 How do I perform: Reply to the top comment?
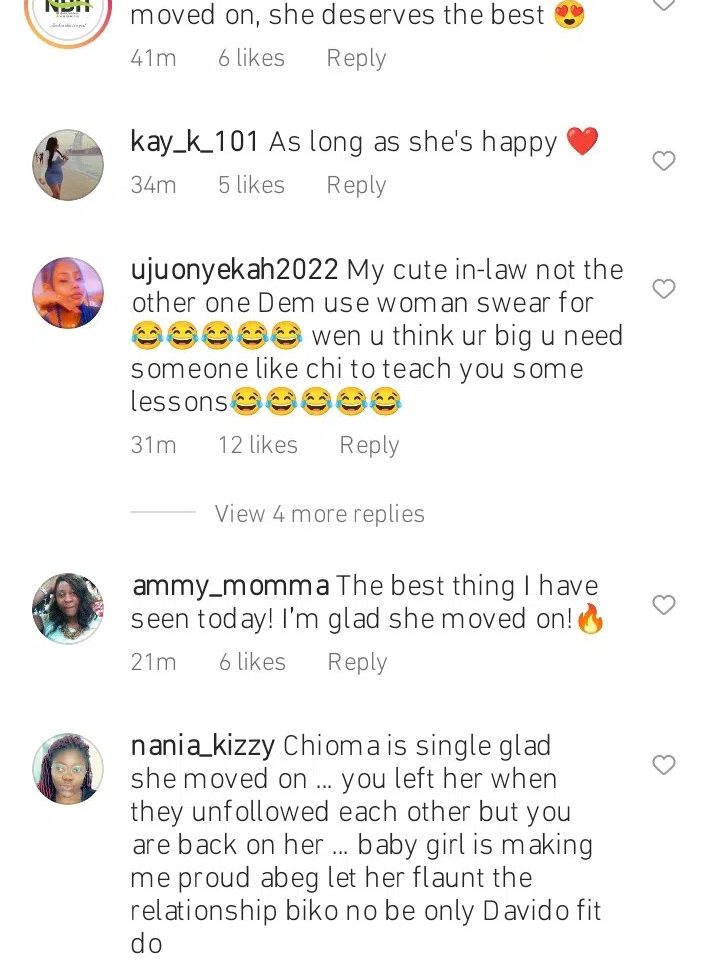click(356, 59)
